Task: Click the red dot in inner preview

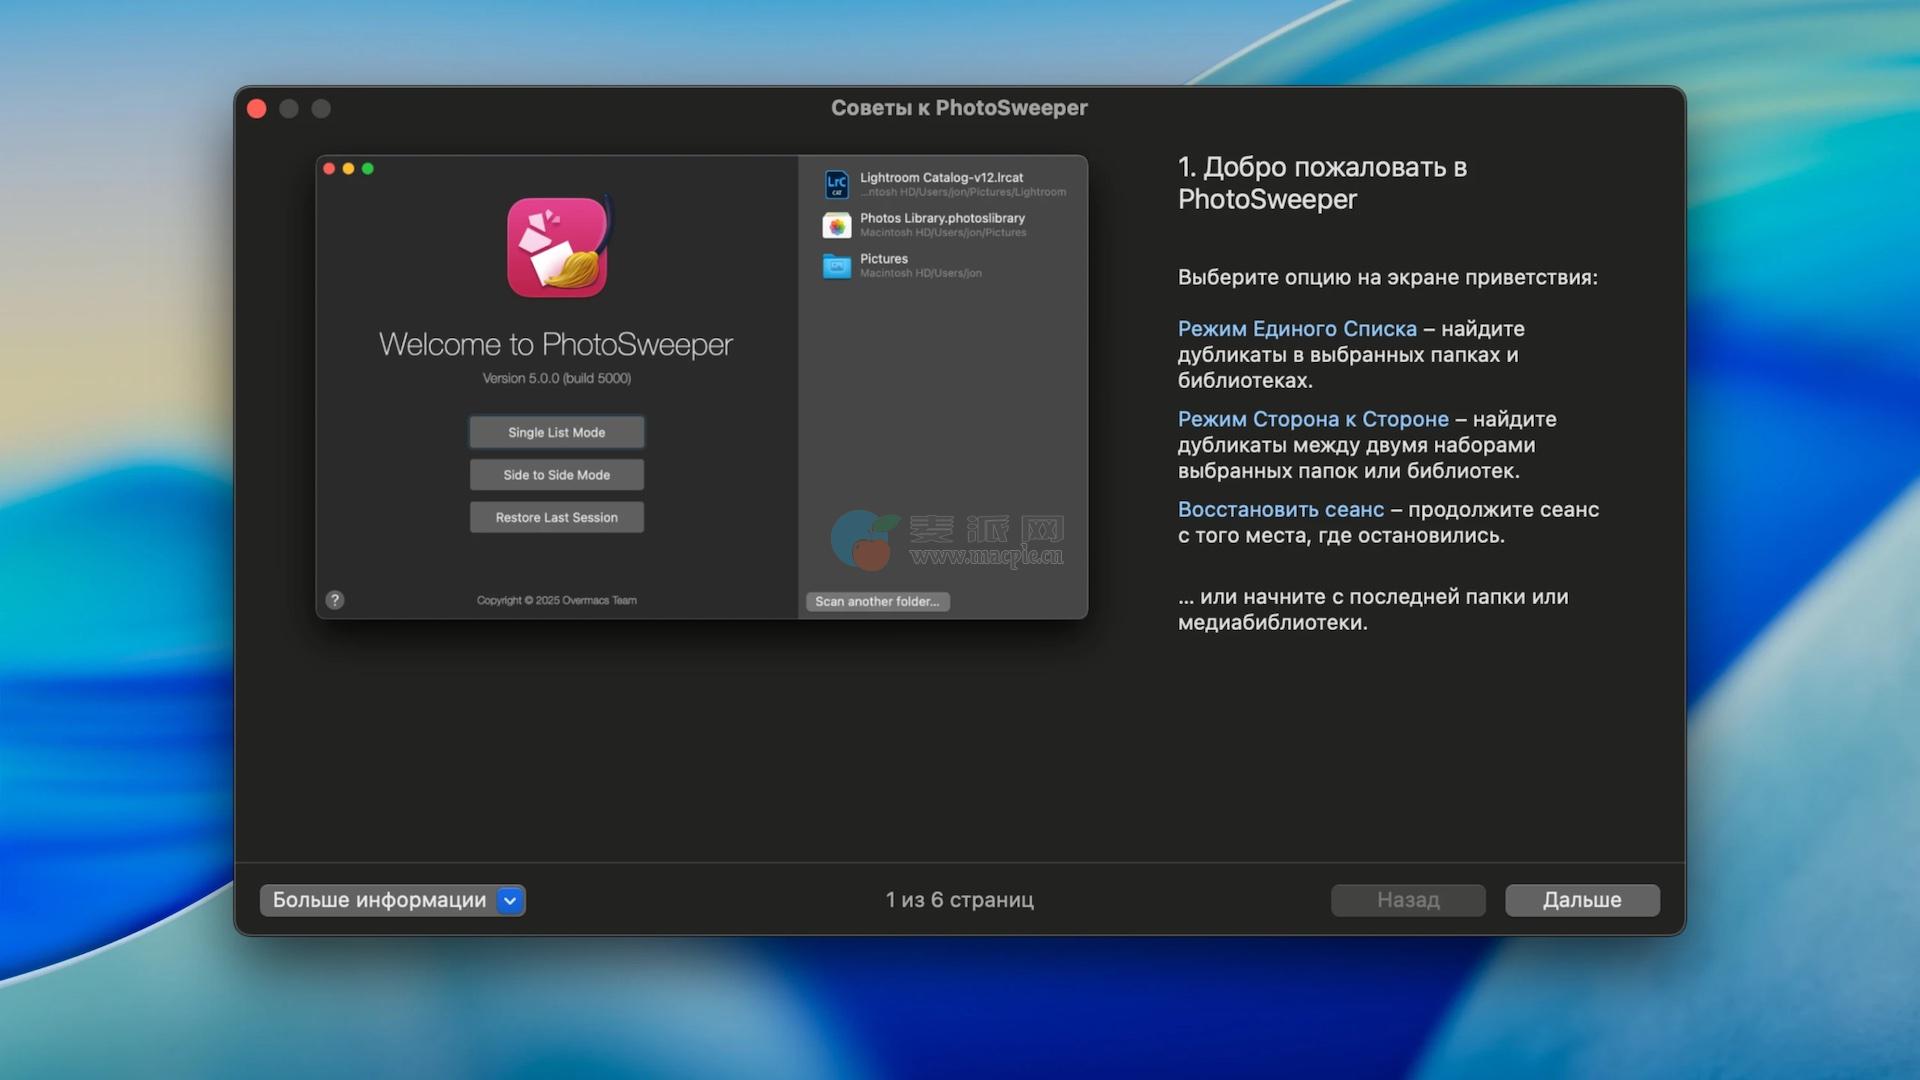Action: 329,169
